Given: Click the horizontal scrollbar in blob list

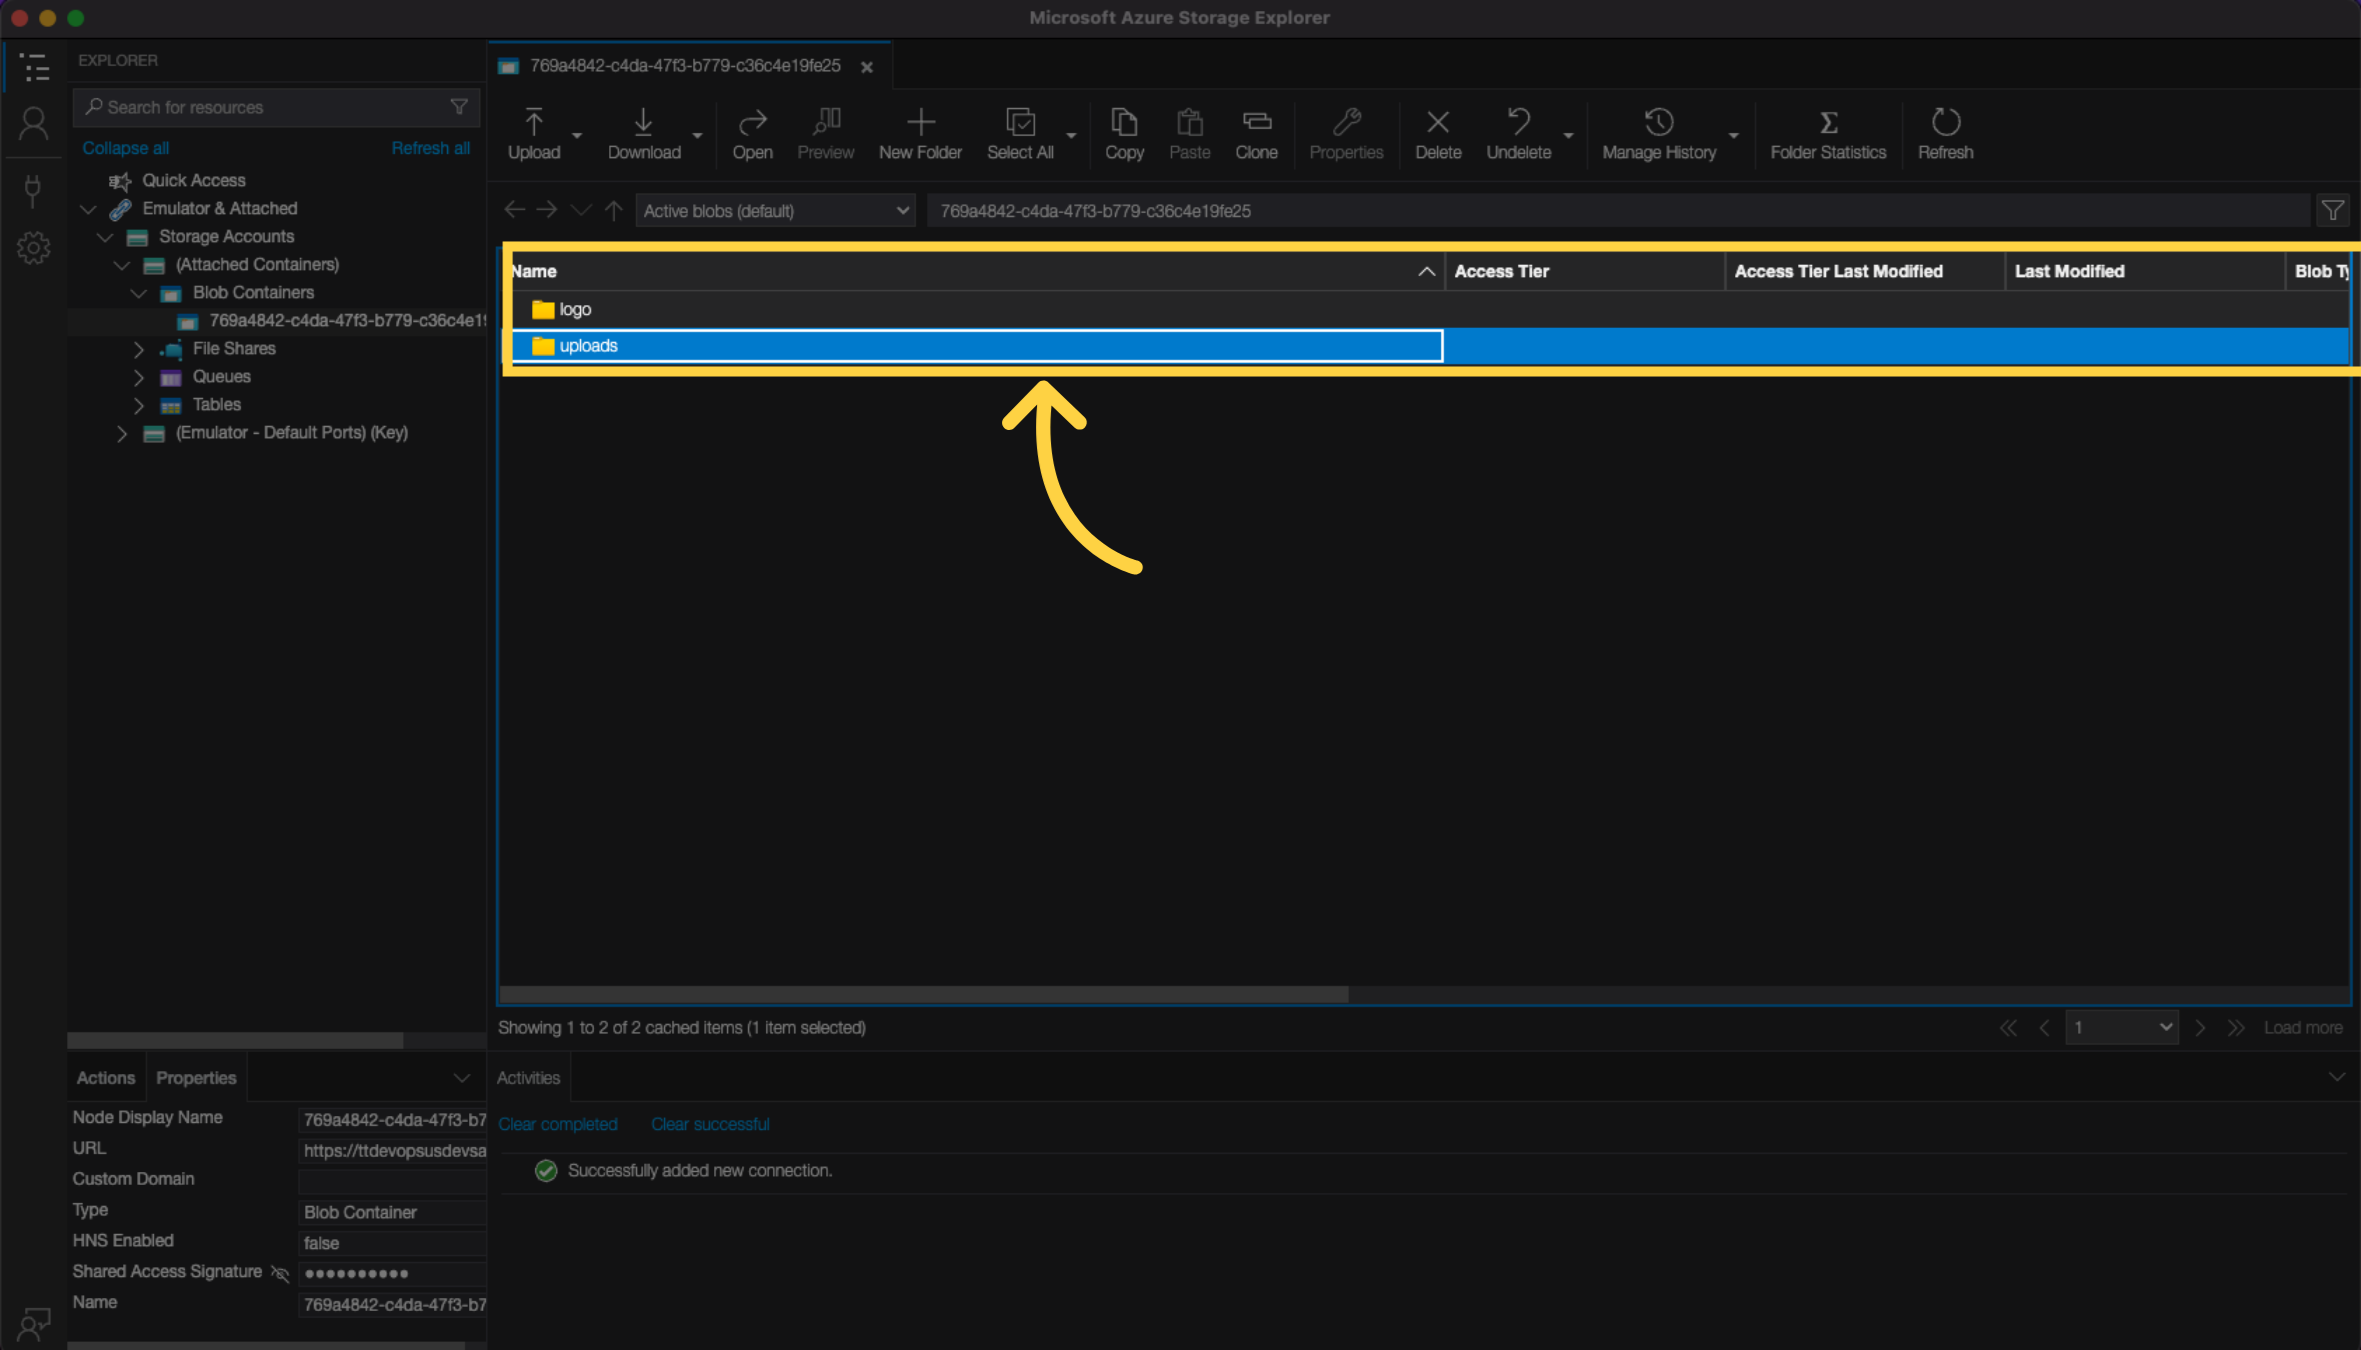Looking at the screenshot, I should pos(924,994).
